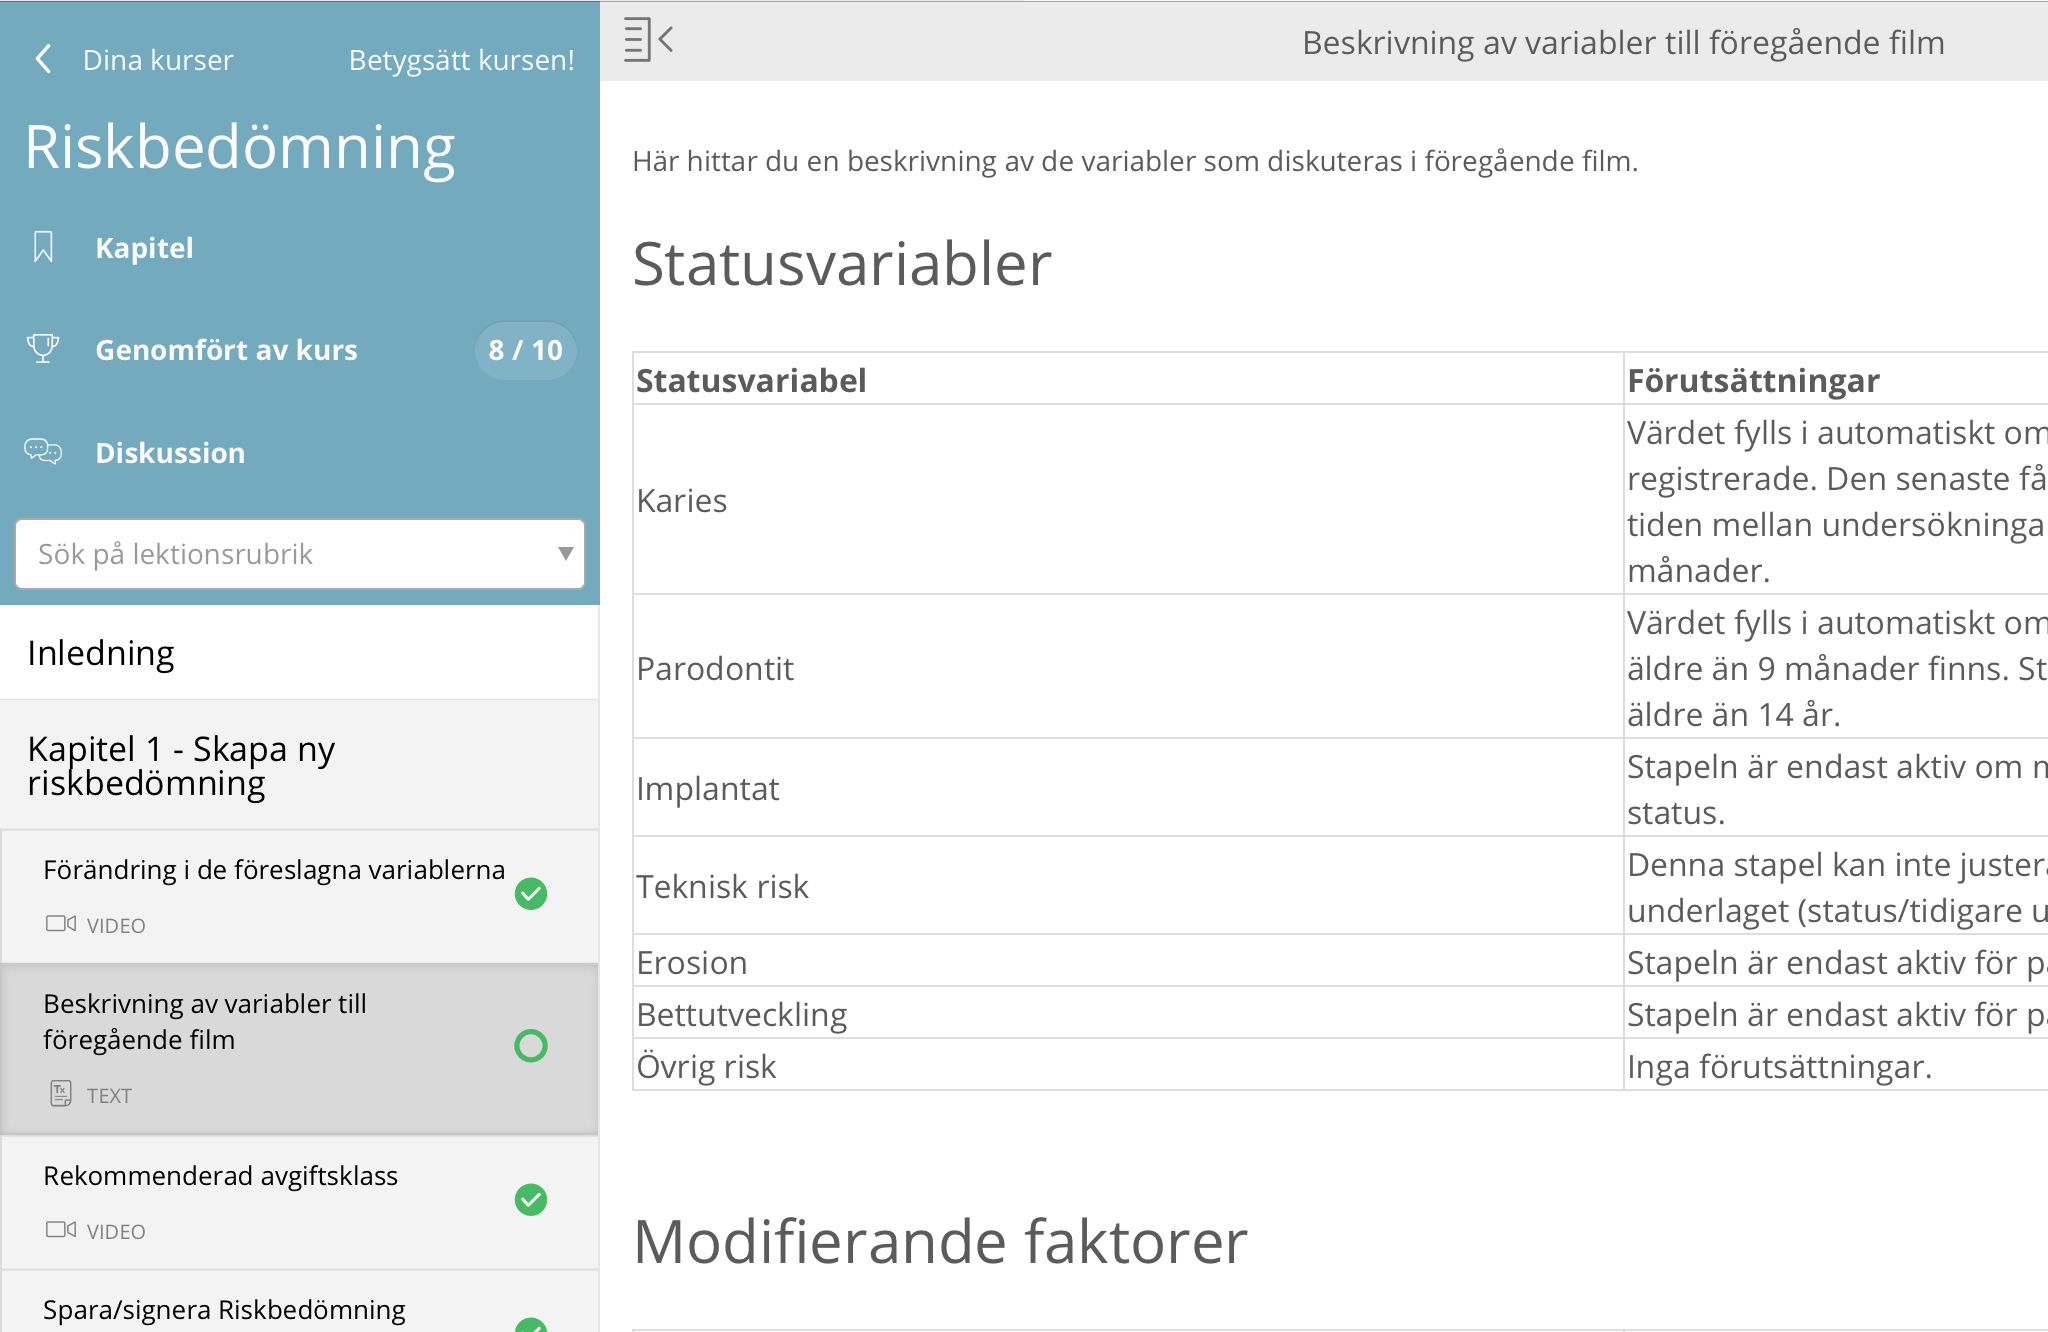The width and height of the screenshot is (2048, 1332).
Task: Toggle completion check for Rekommenderad avgiftsklass
Action: tap(531, 1199)
